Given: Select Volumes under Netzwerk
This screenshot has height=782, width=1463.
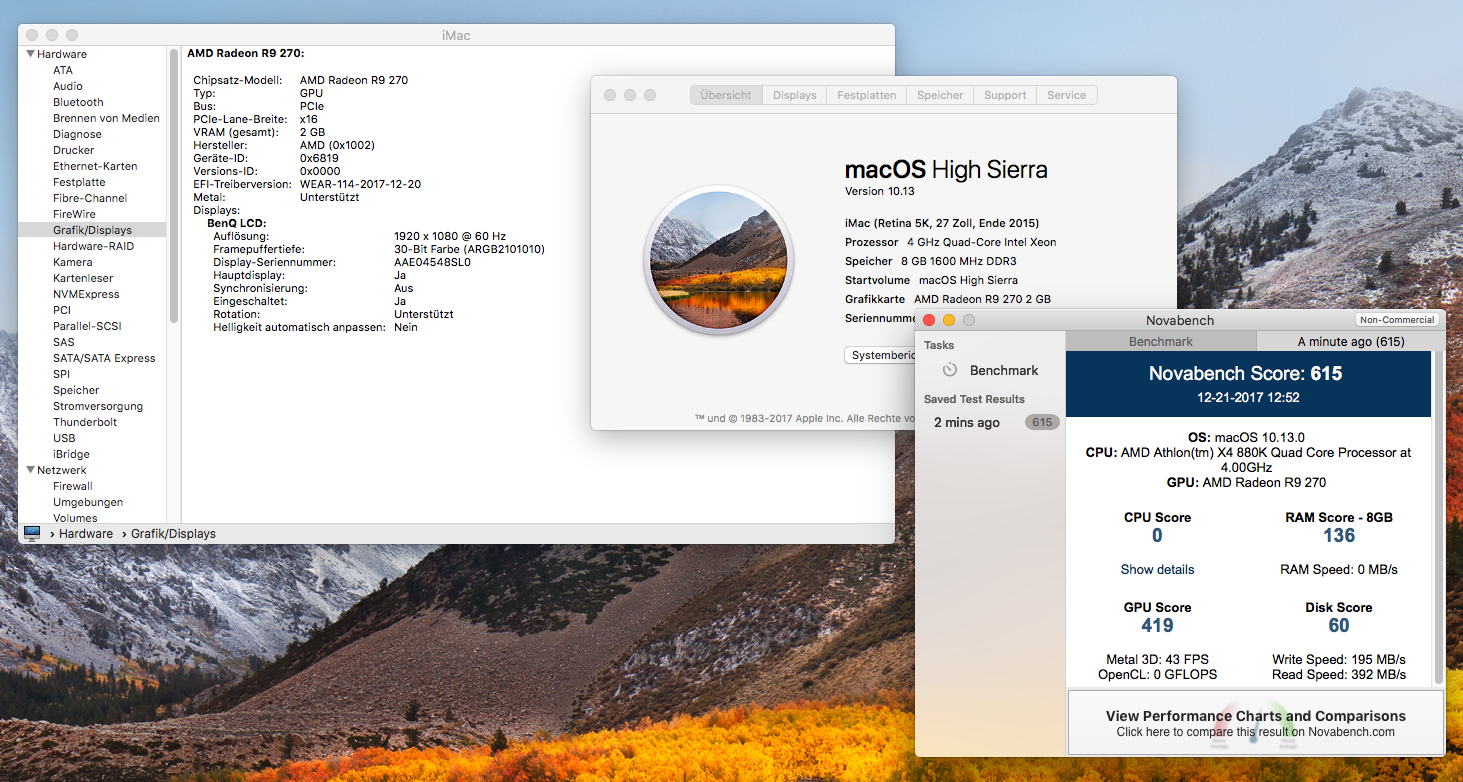Looking at the screenshot, I should pos(75,518).
